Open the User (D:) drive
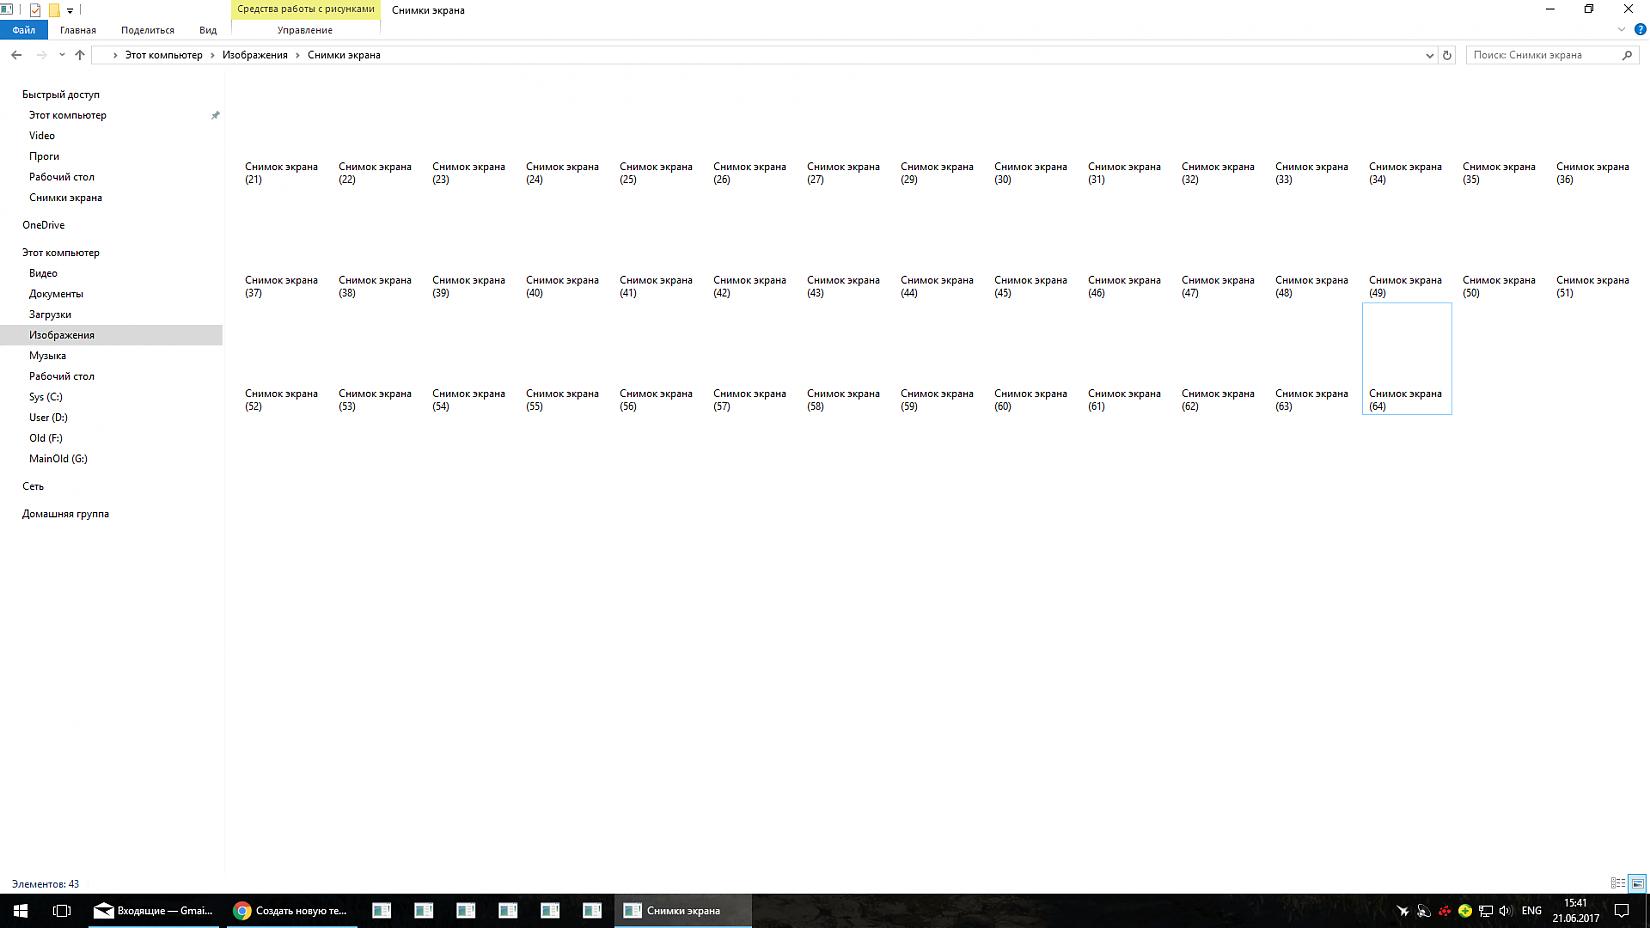The height and width of the screenshot is (928, 1650). pos(48,417)
